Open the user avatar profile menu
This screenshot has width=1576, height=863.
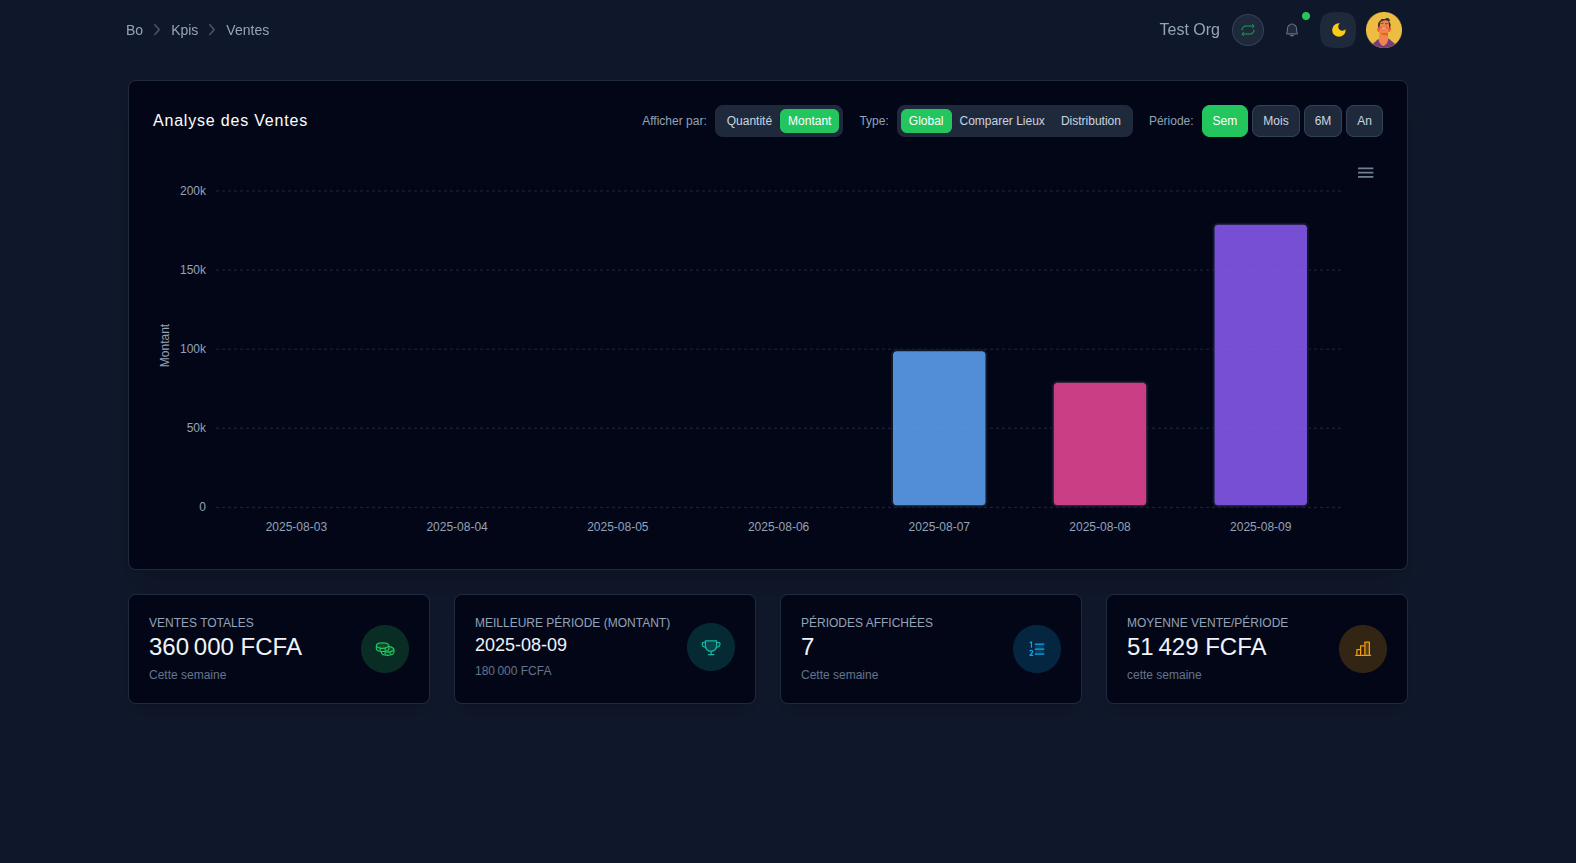1383,30
